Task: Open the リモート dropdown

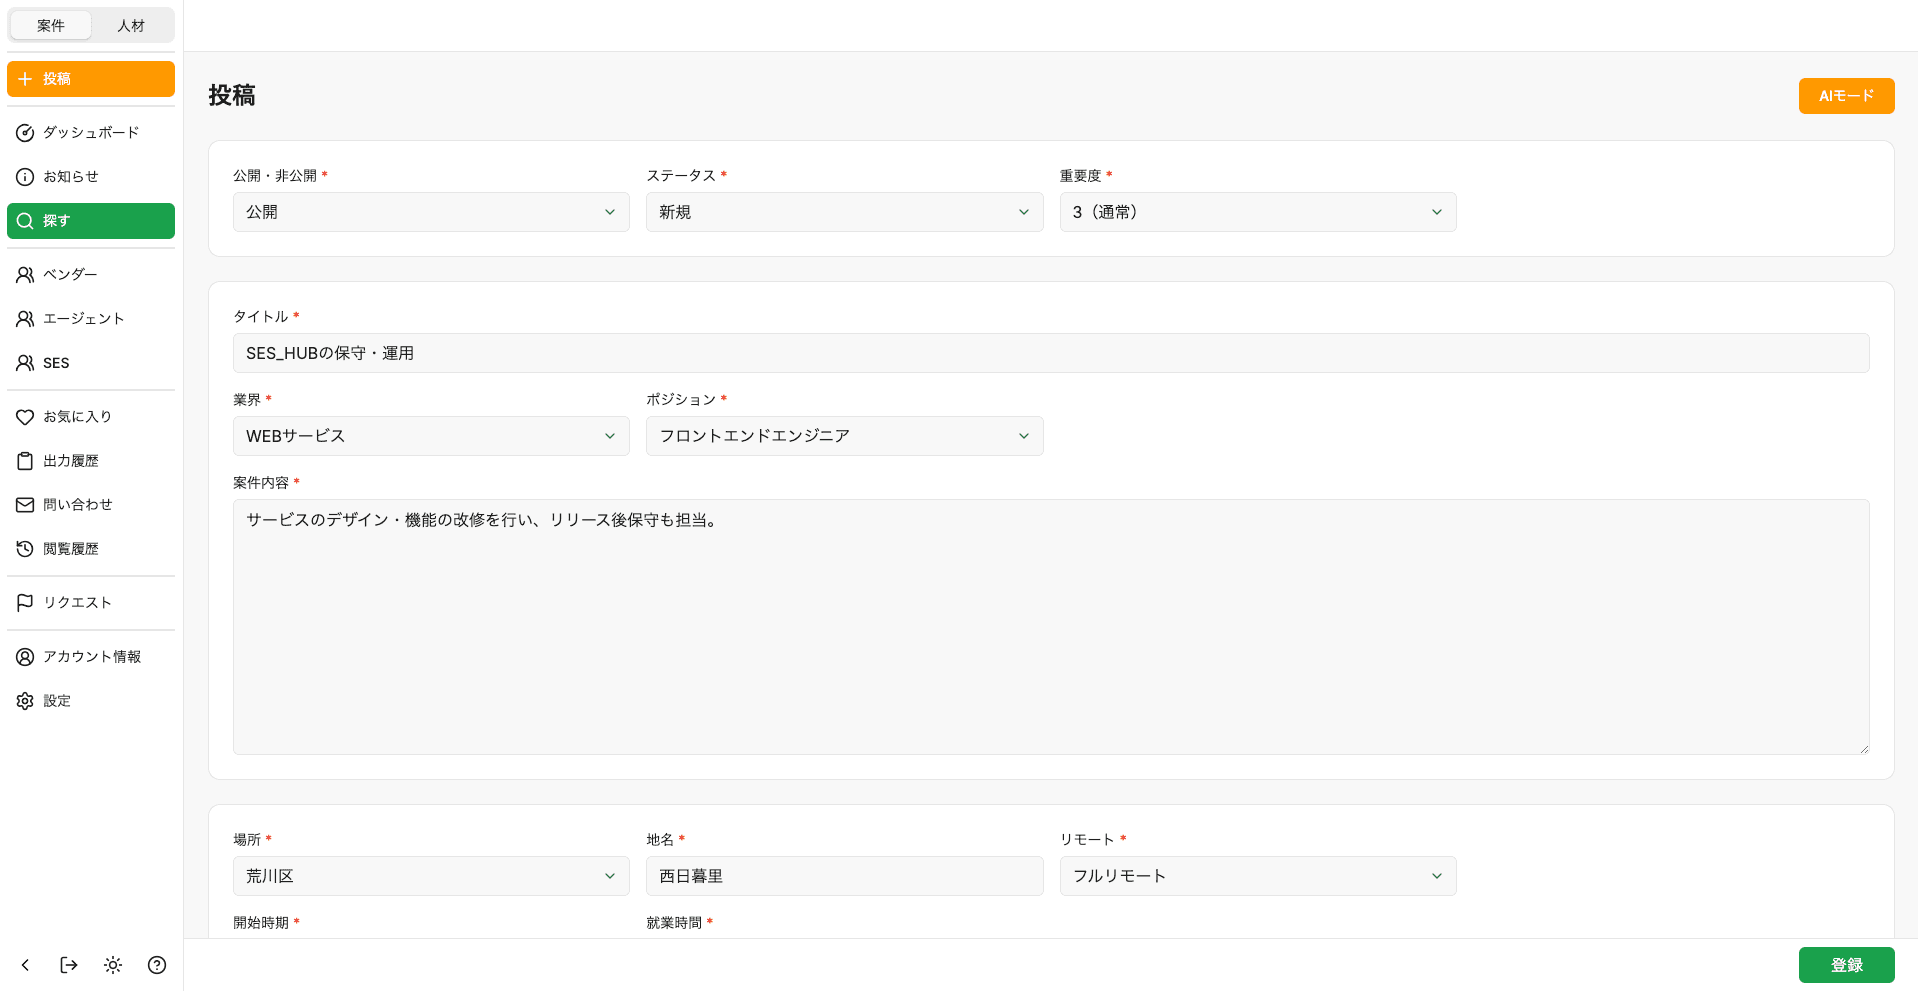Action: click(x=1257, y=875)
